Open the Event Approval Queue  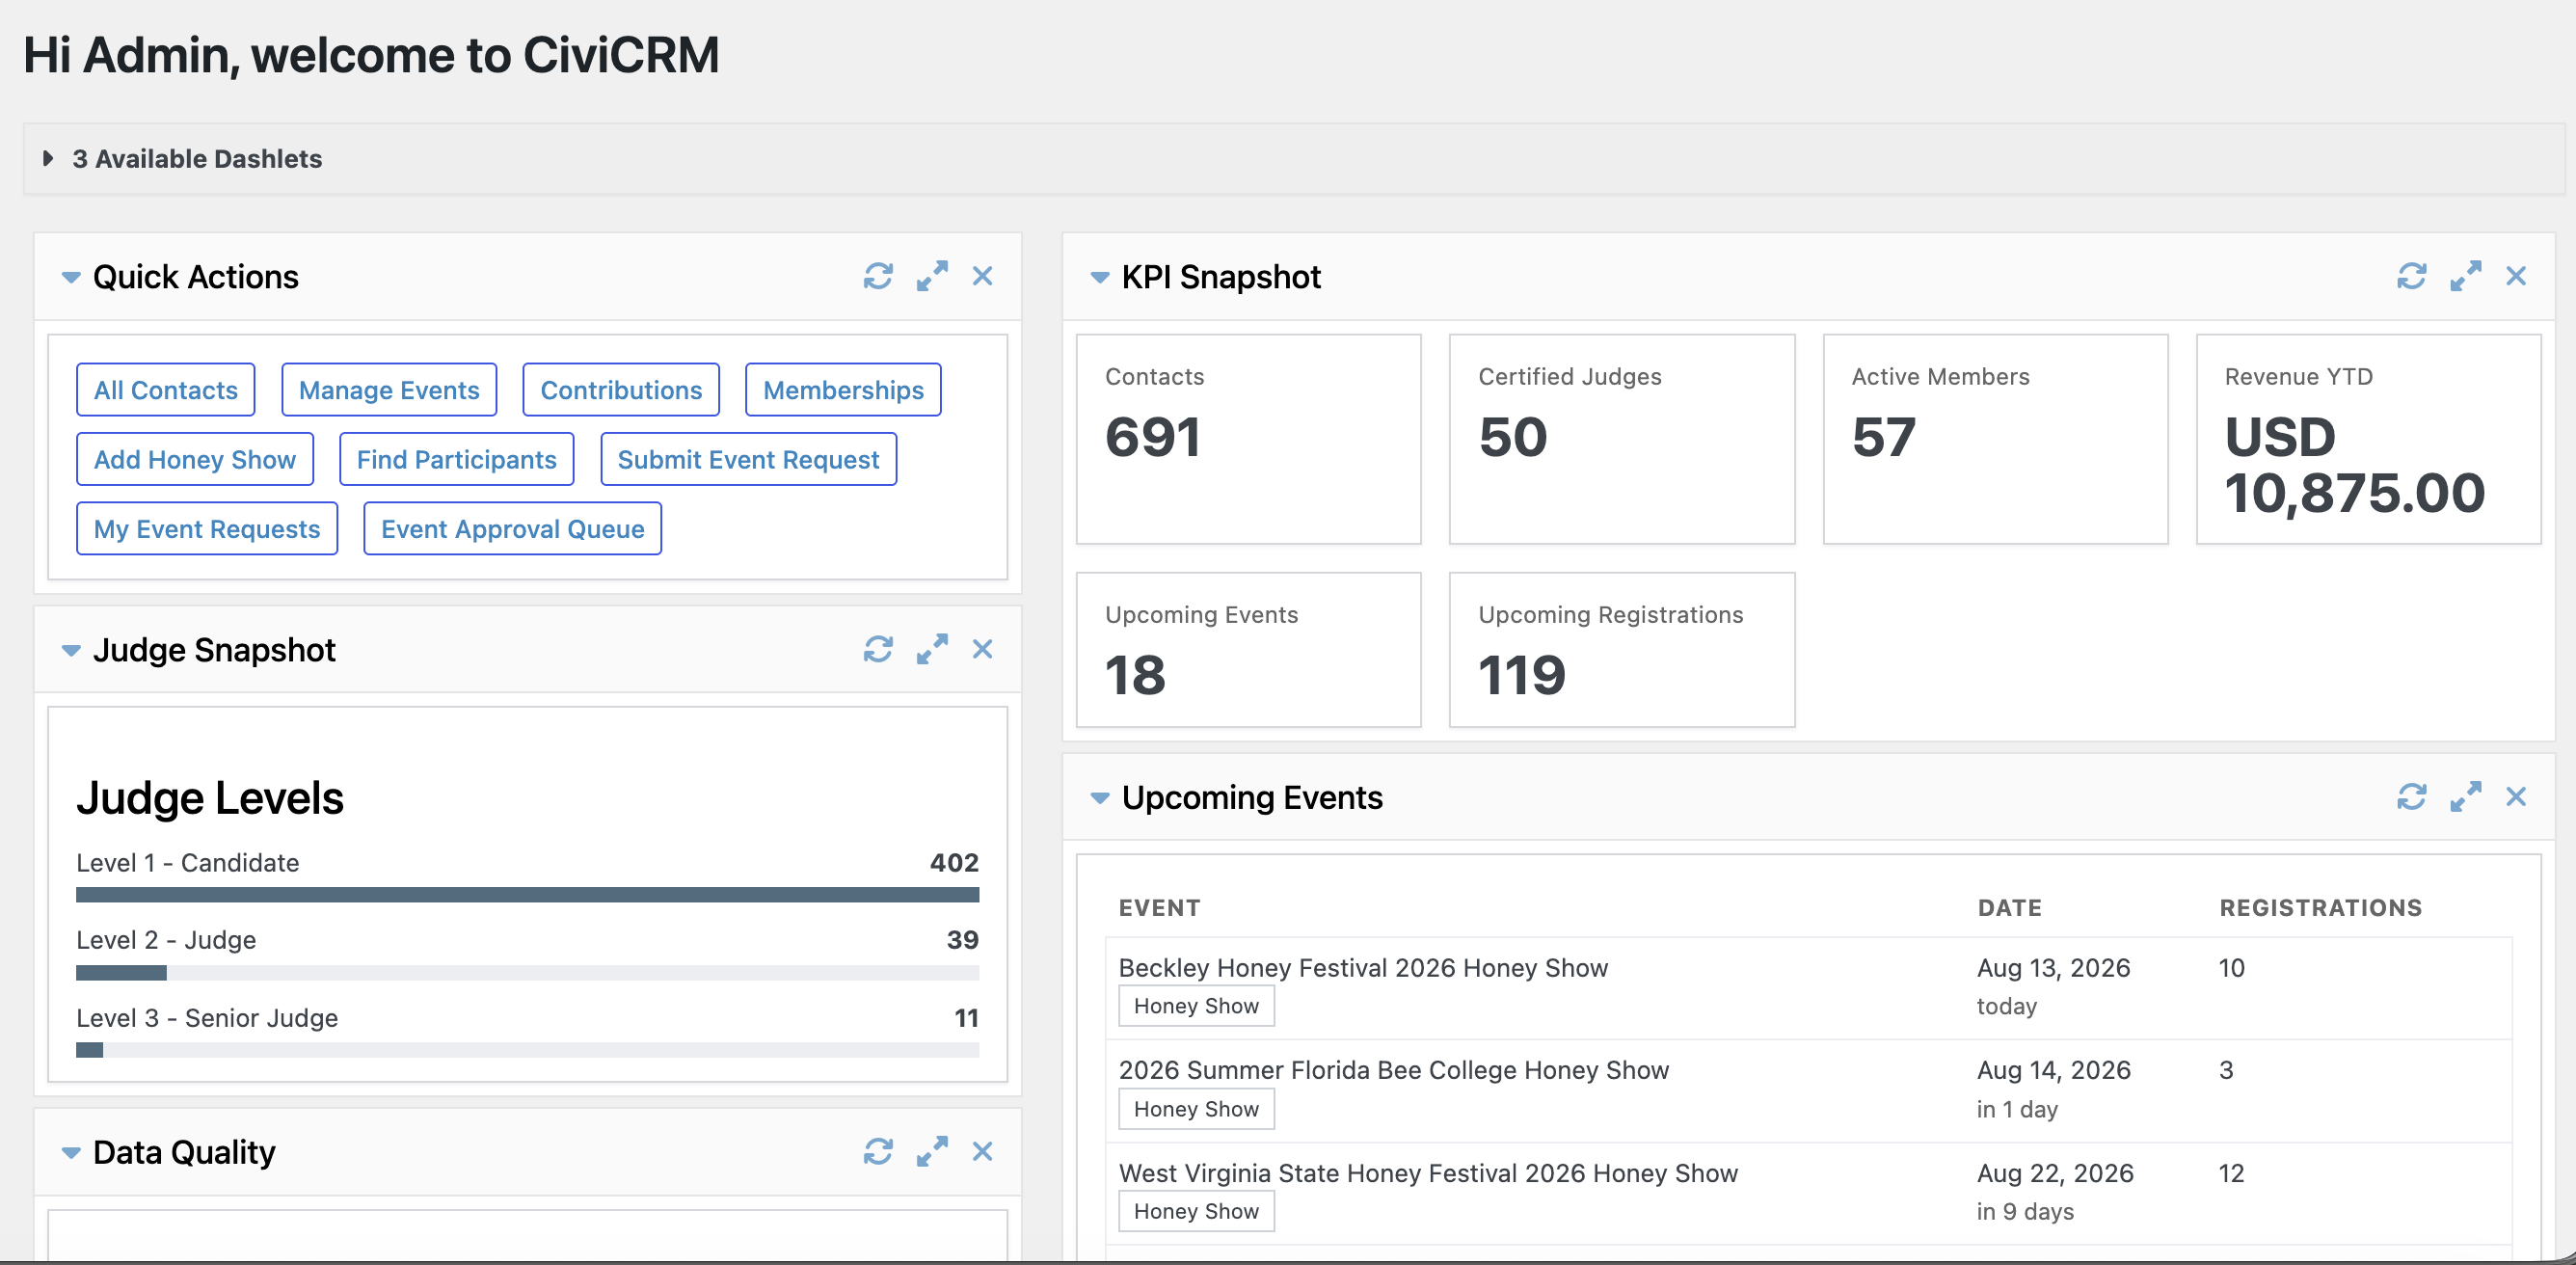click(513, 528)
